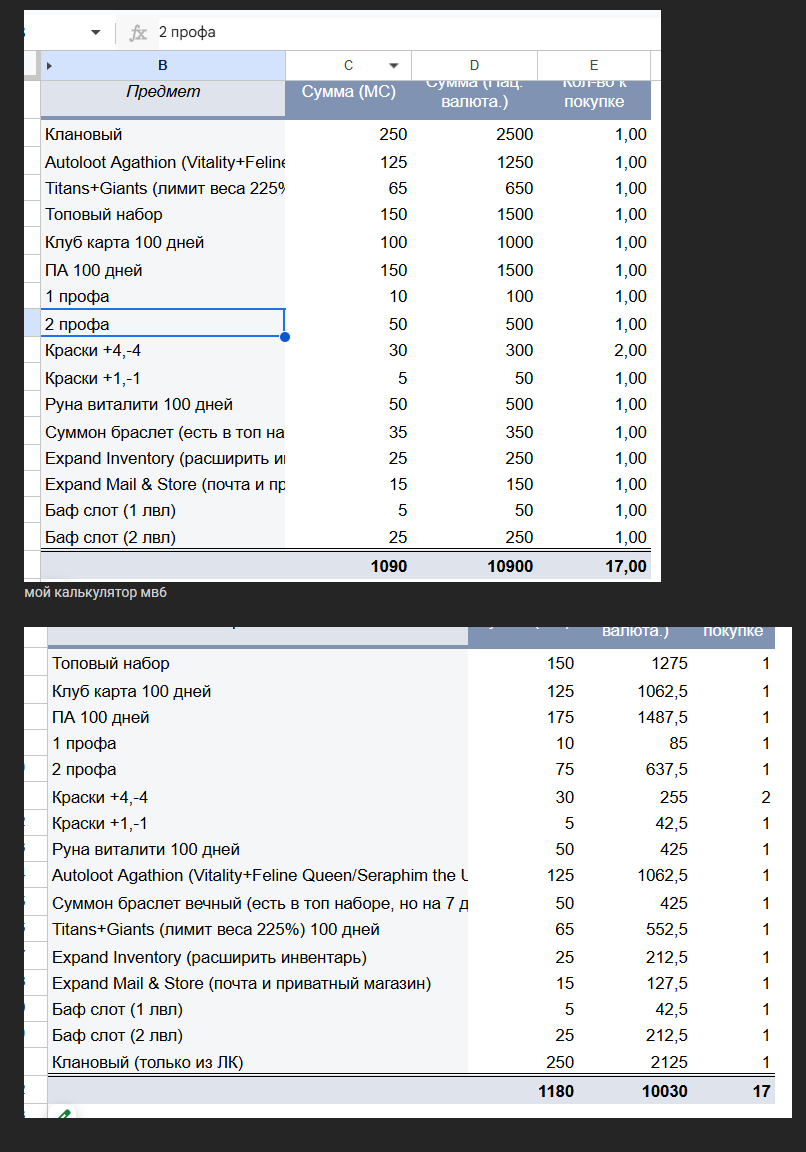Select the total 1090 cell
The height and width of the screenshot is (1152, 806).
coord(388,566)
